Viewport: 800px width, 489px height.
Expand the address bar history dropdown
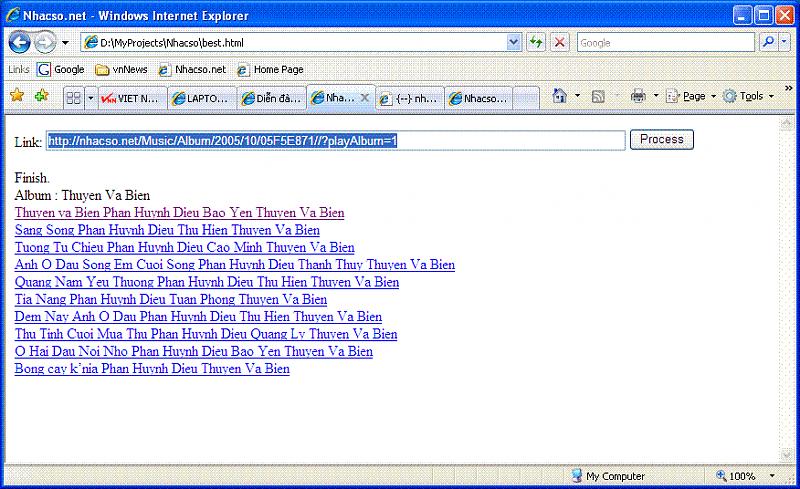pos(514,43)
